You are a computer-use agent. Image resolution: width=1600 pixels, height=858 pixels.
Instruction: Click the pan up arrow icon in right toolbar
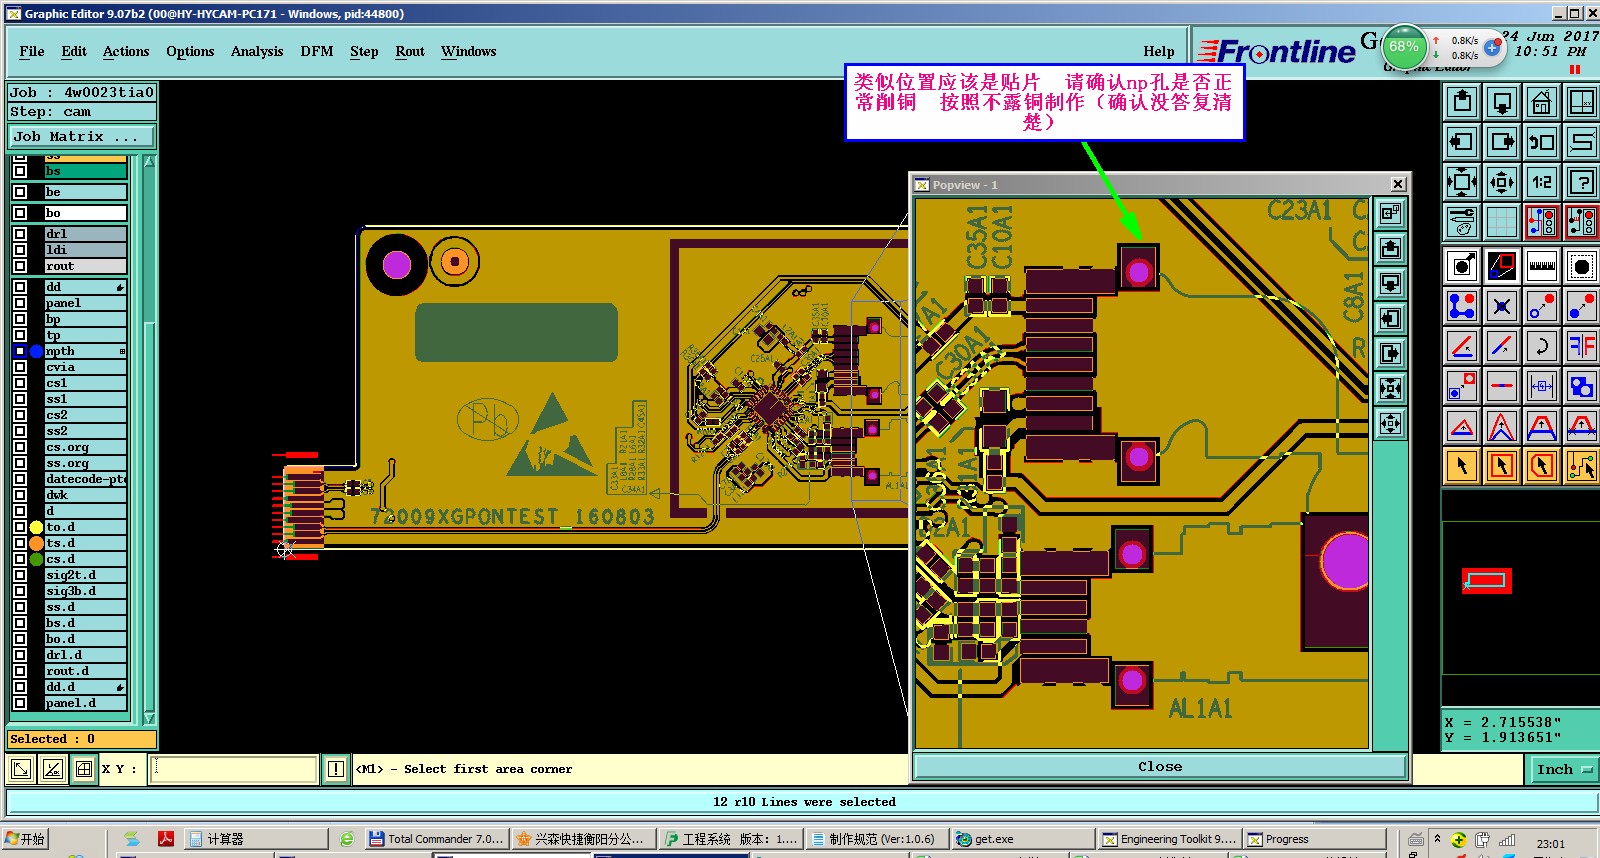pyautogui.click(x=1462, y=102)
